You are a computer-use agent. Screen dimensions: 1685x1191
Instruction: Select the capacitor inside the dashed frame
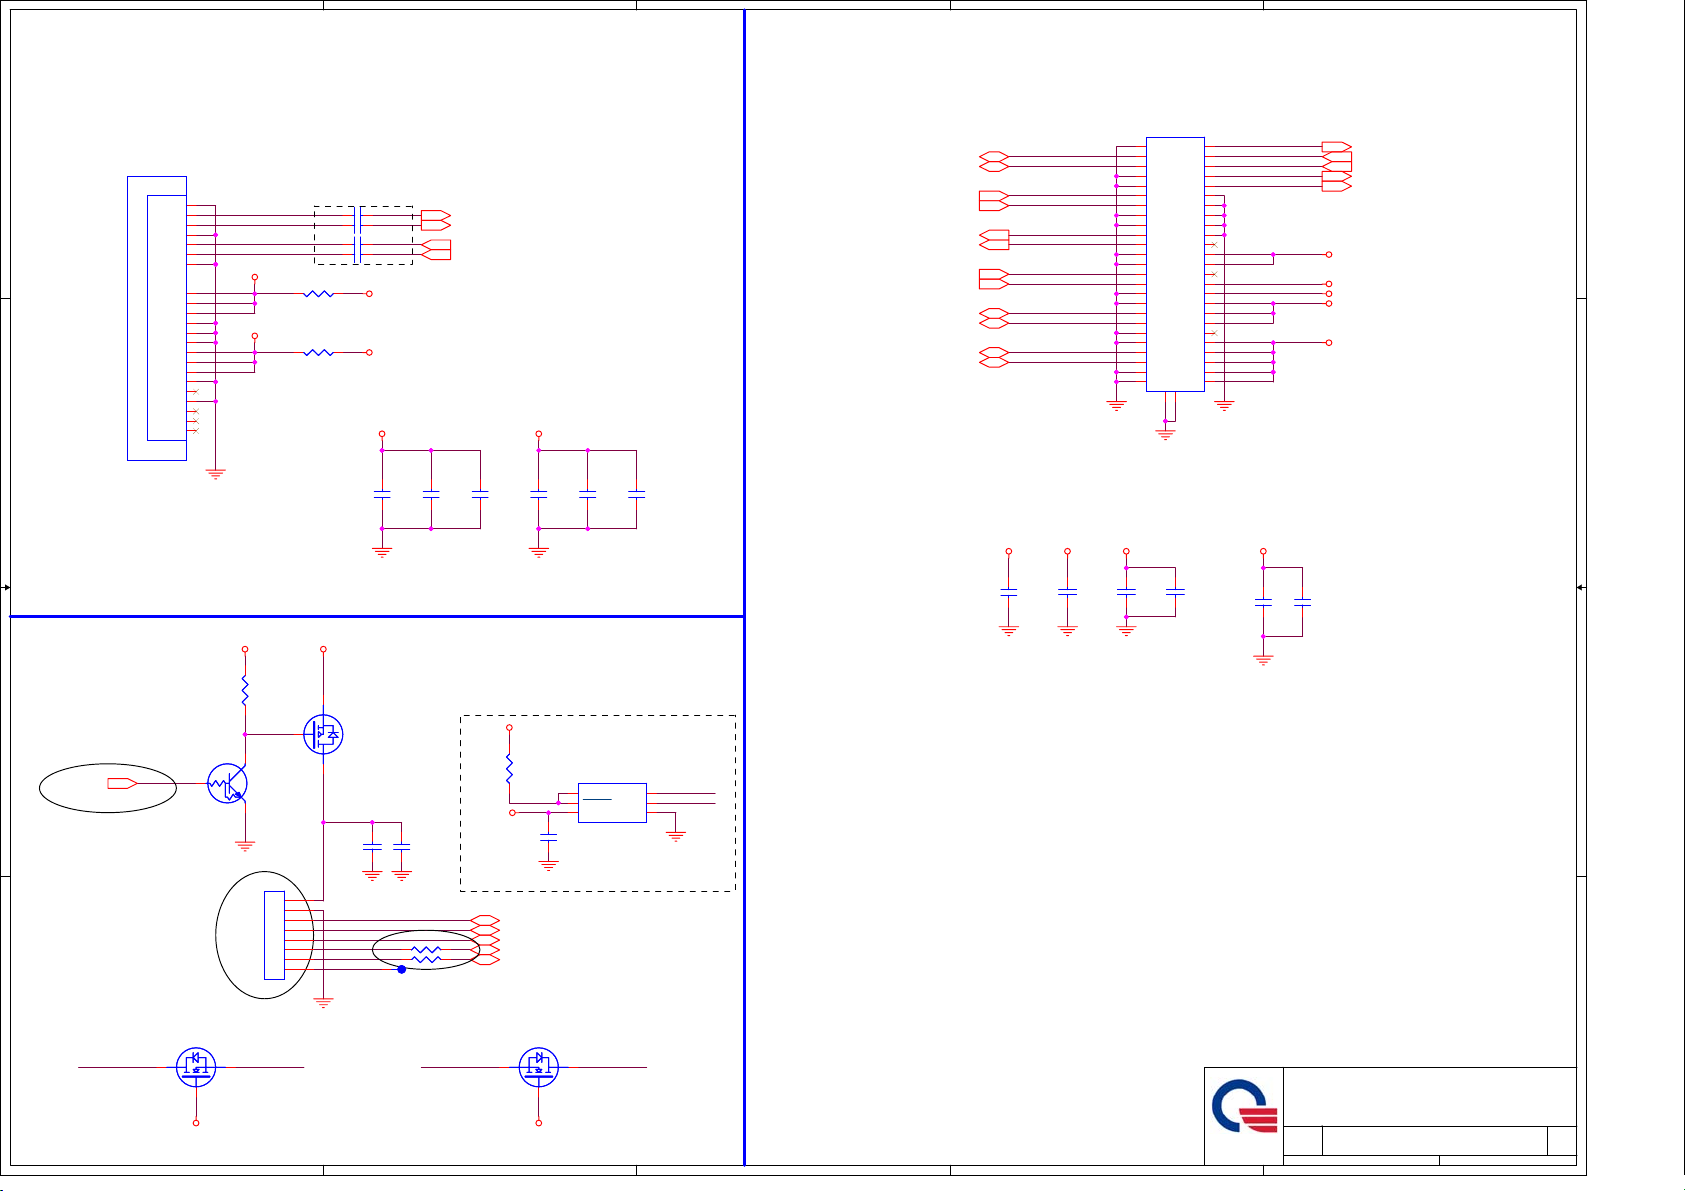(x=548, y=836)
